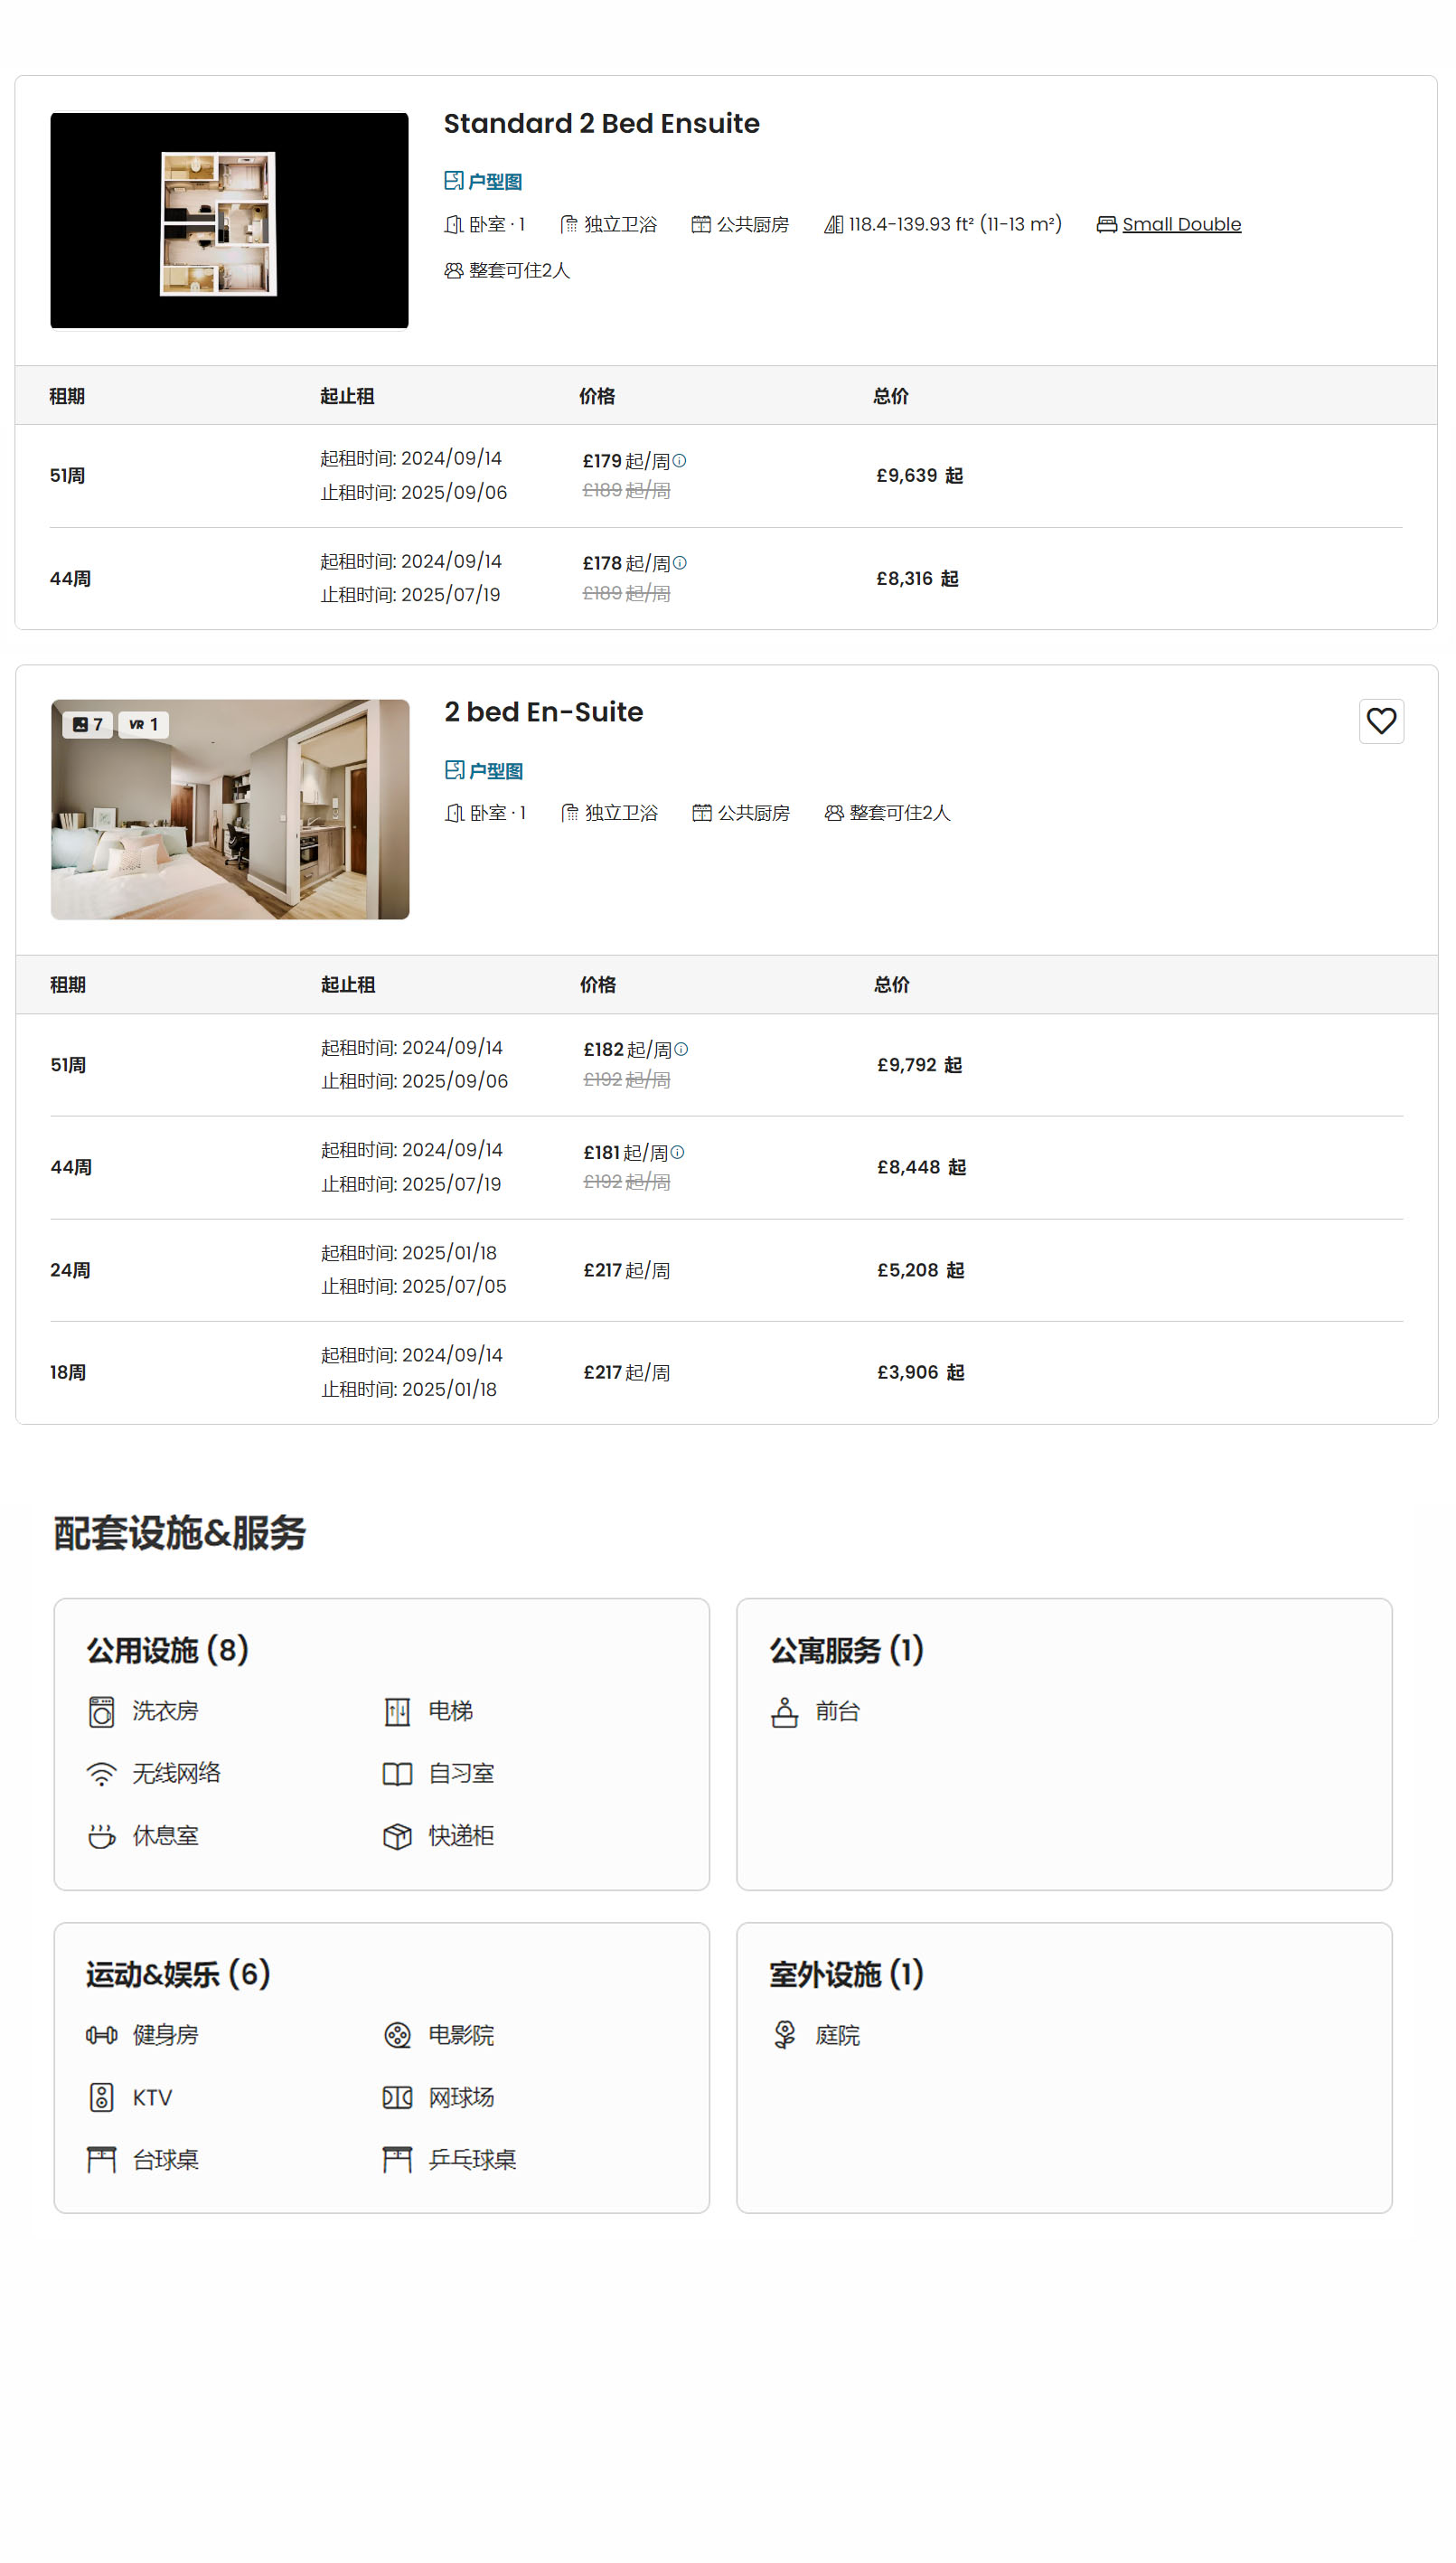Click info icon next to £179 price
Viewport: 1456px width, 2563px height.
(x=679, y=460)
